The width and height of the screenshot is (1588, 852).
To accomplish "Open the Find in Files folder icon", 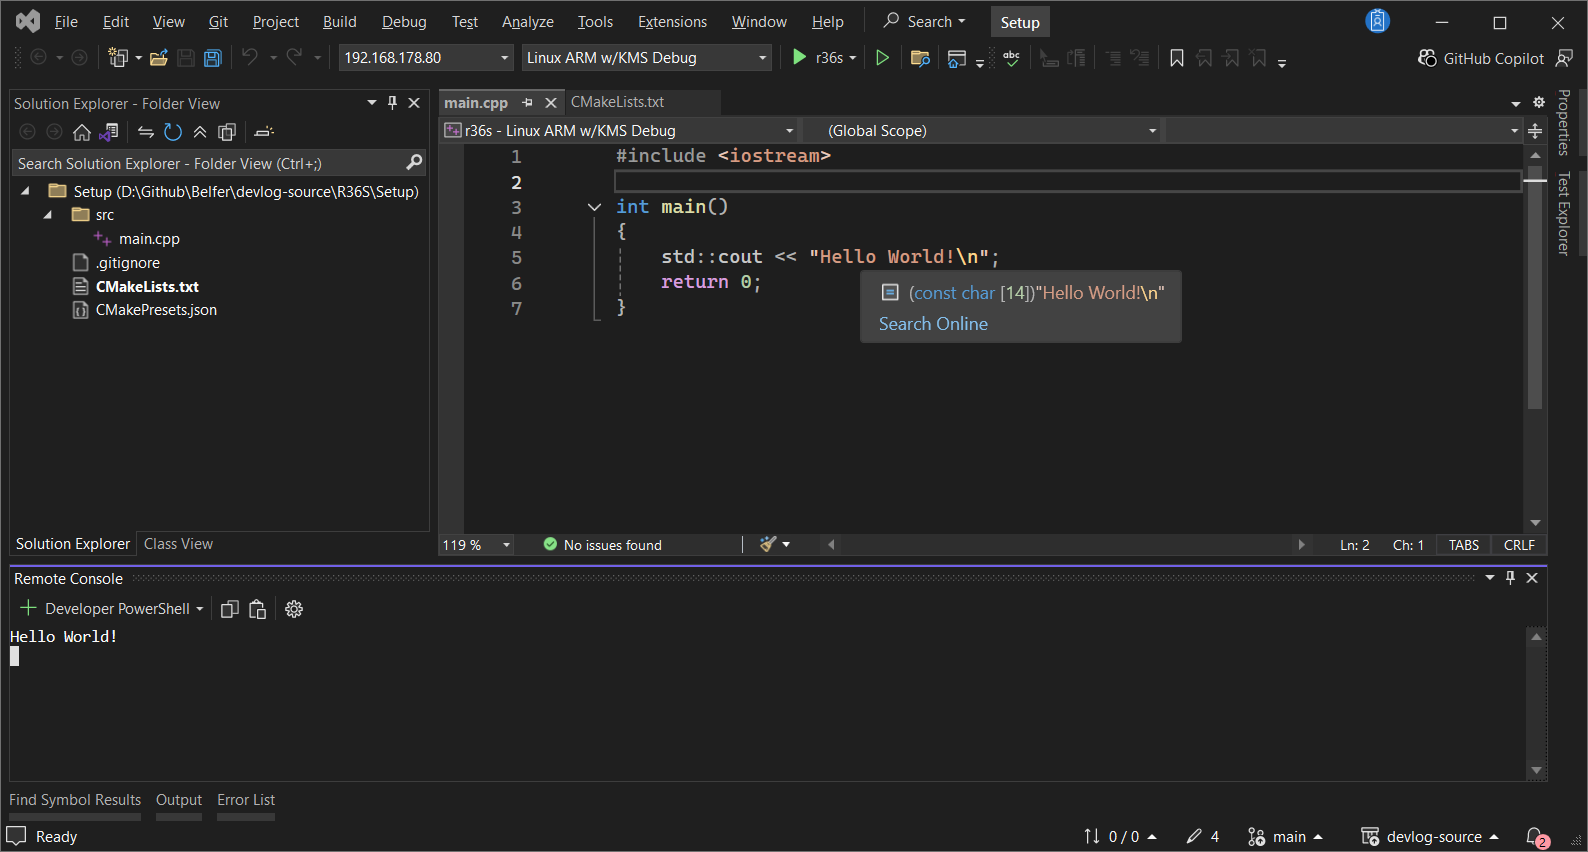I will coord(921,59).
